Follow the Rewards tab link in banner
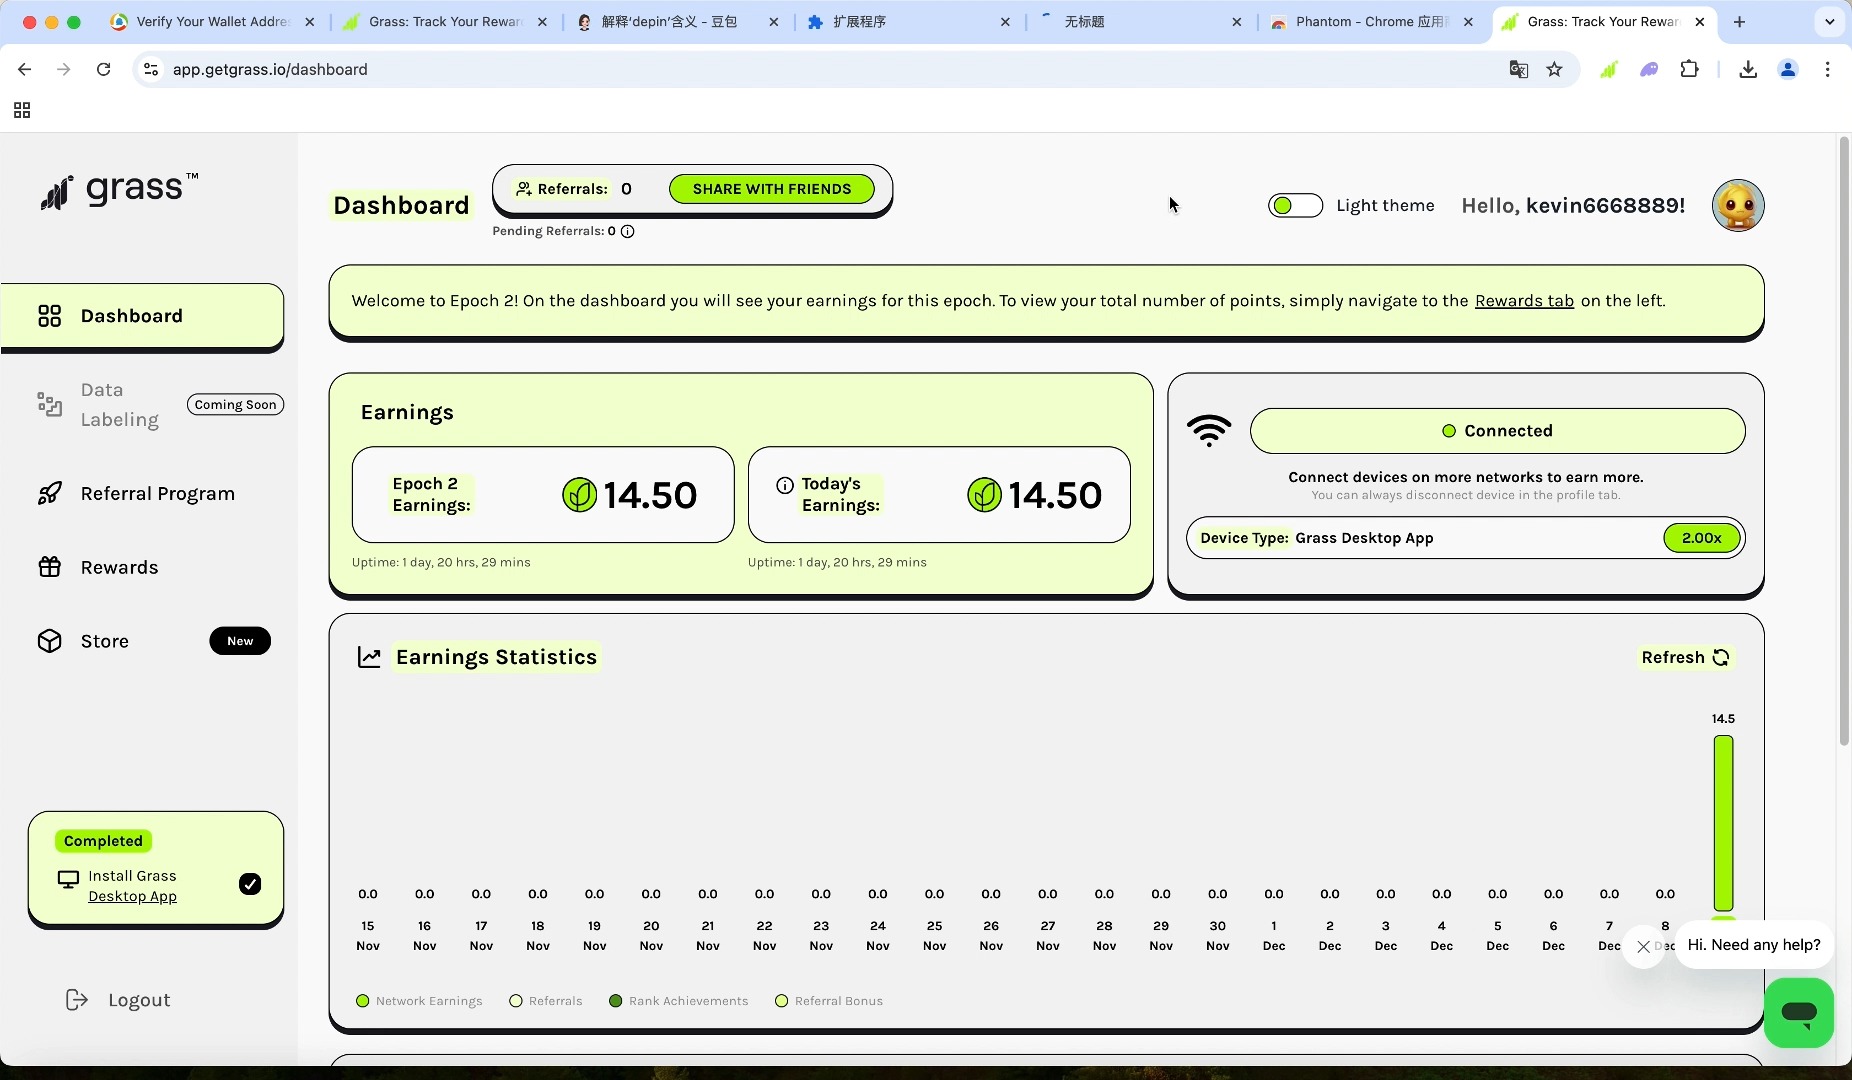Screen dimensions: 1852x1080 click(x=1524, y=301)
